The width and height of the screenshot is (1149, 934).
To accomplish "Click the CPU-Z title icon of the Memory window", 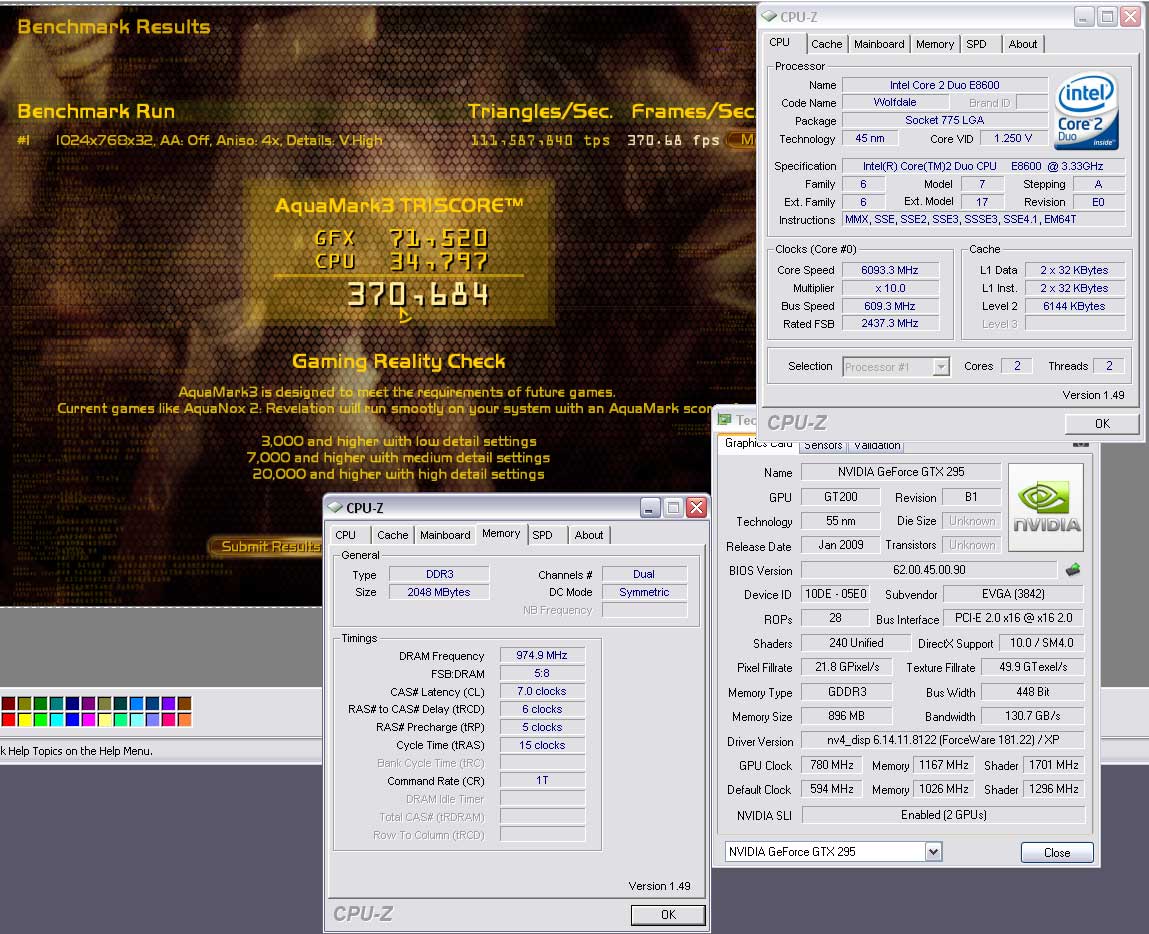I will [x=336, y=507].
